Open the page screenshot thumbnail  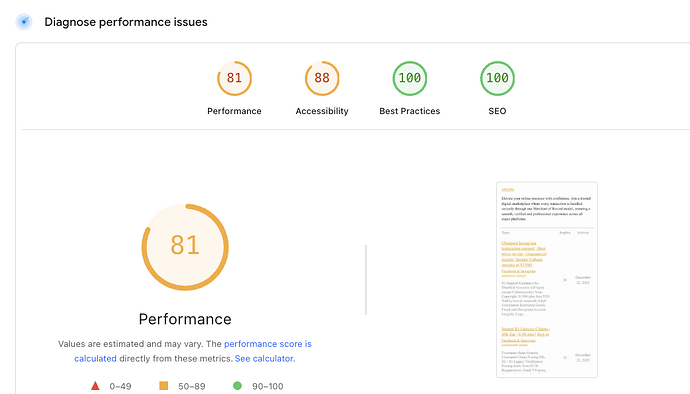[547, 280]
